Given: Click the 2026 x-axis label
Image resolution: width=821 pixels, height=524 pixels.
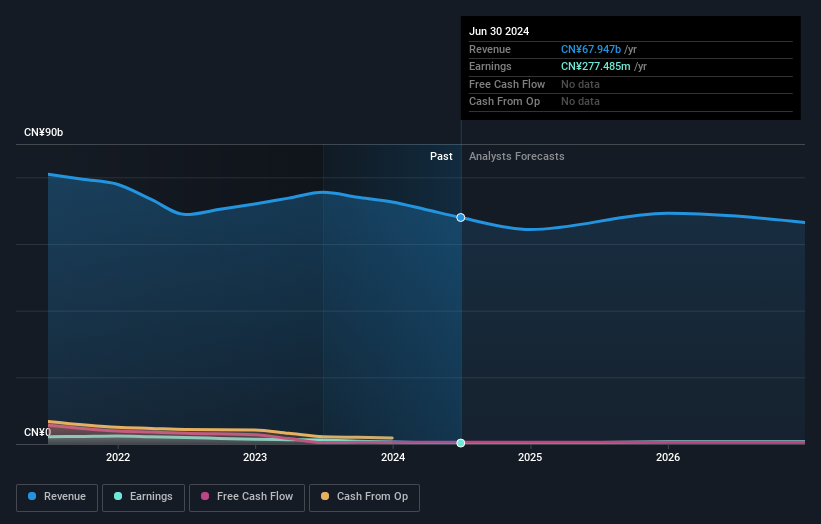Looking at the screenshot, I should click(x=668, y=457).
